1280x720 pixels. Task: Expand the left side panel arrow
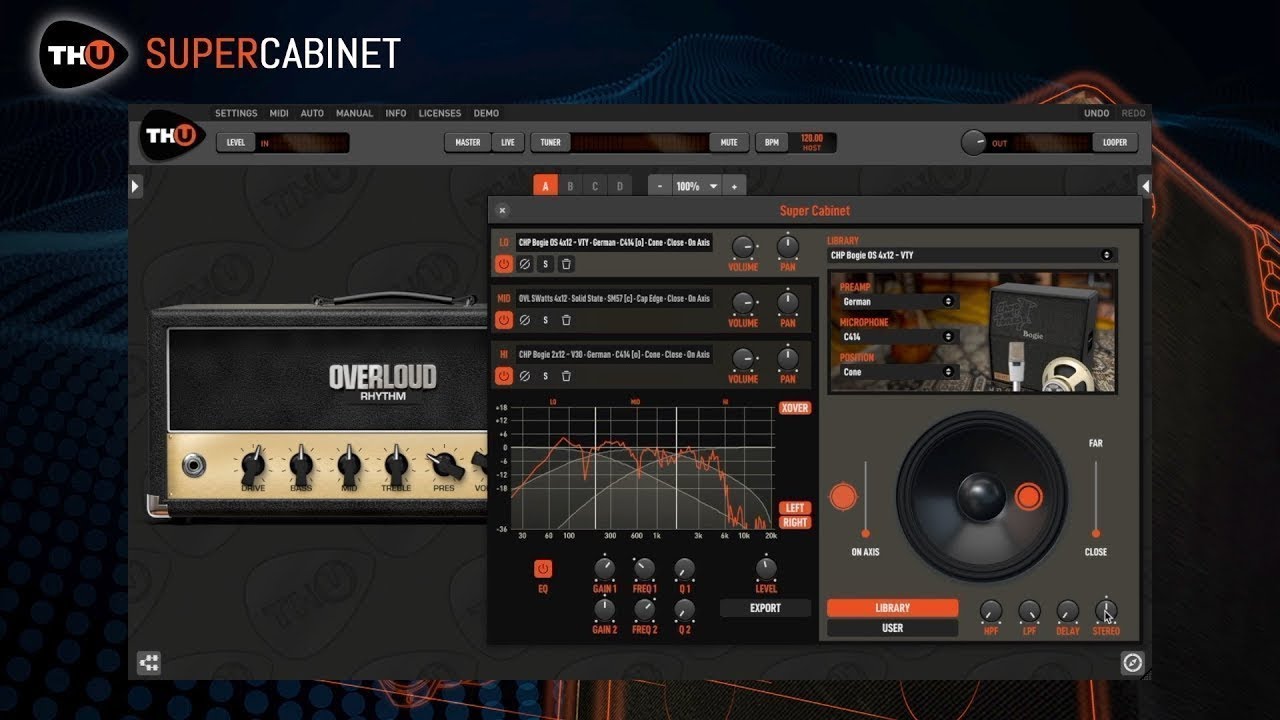136,187
